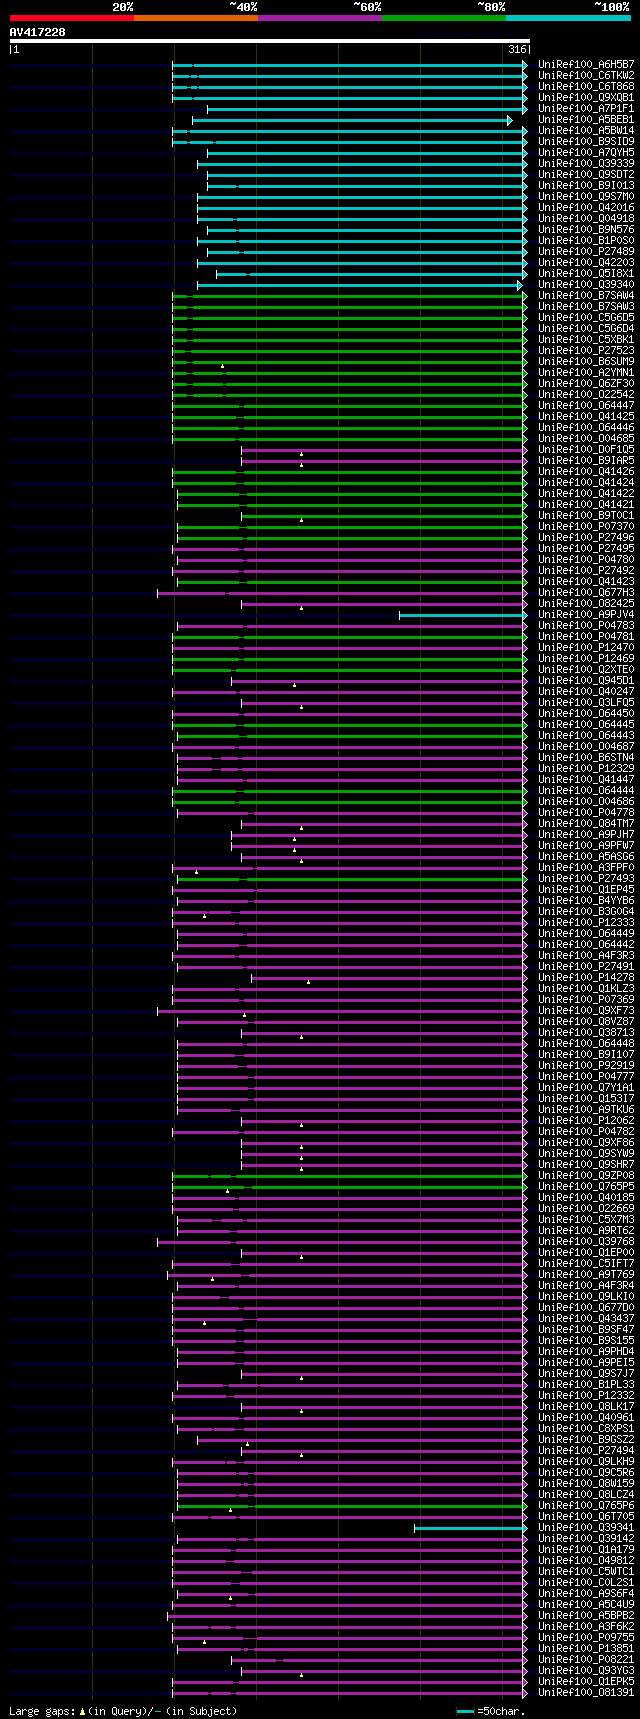Select the label UniRef100_A5BW14
This screenshot has width=640, height=1719.
tap(586, 130)
